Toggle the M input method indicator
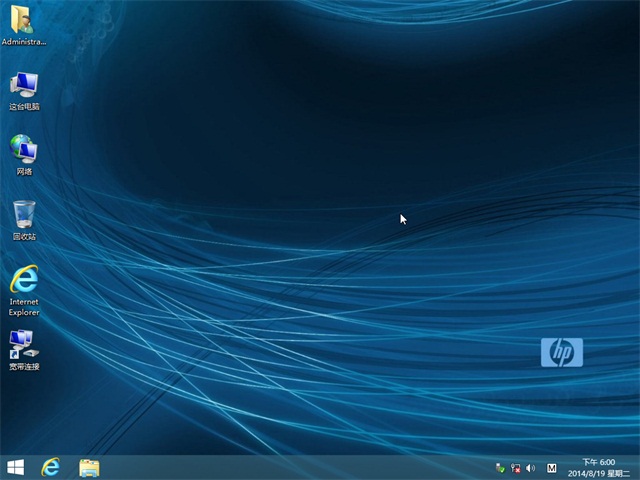The width and height of the screenshot is (640, 480). (551, 468)
